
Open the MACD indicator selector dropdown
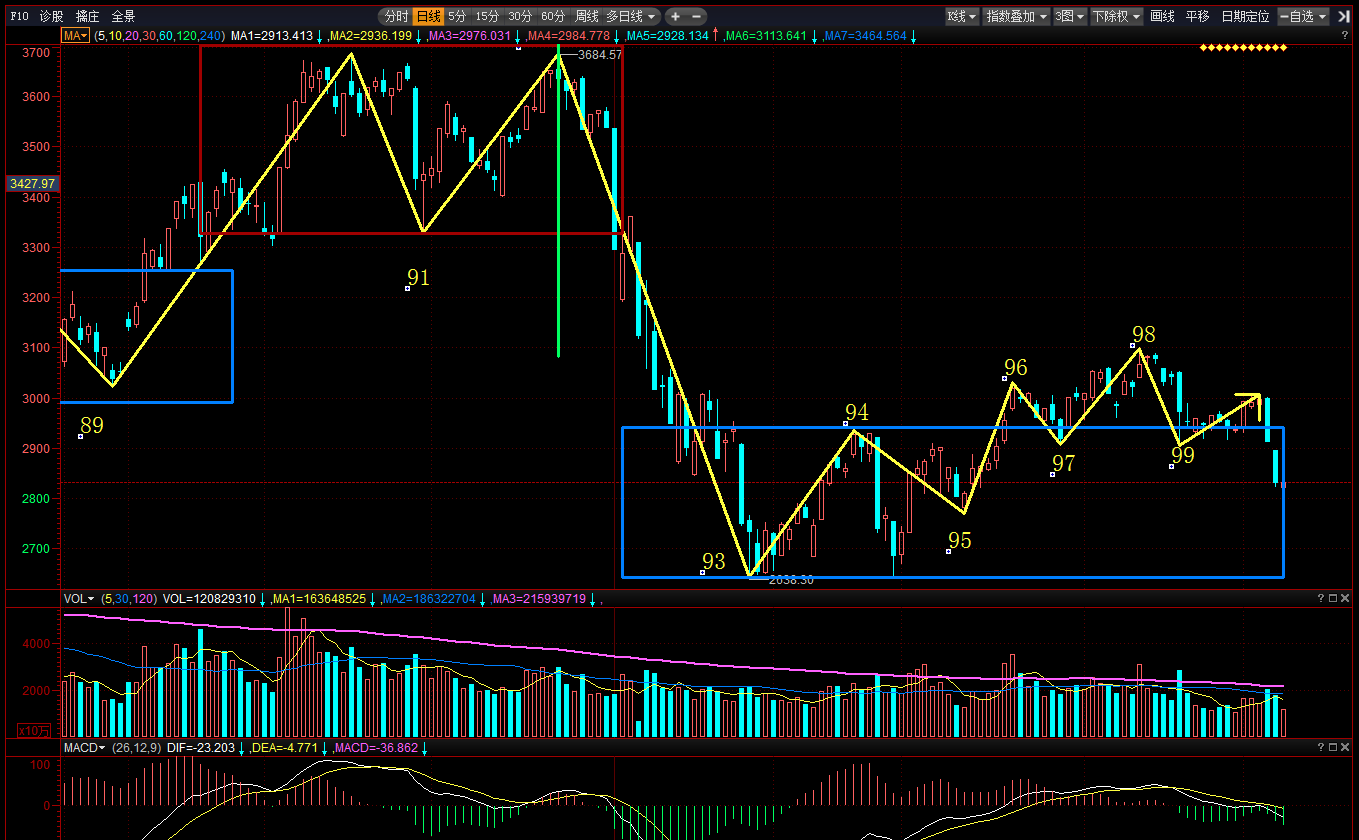point(84,748)
